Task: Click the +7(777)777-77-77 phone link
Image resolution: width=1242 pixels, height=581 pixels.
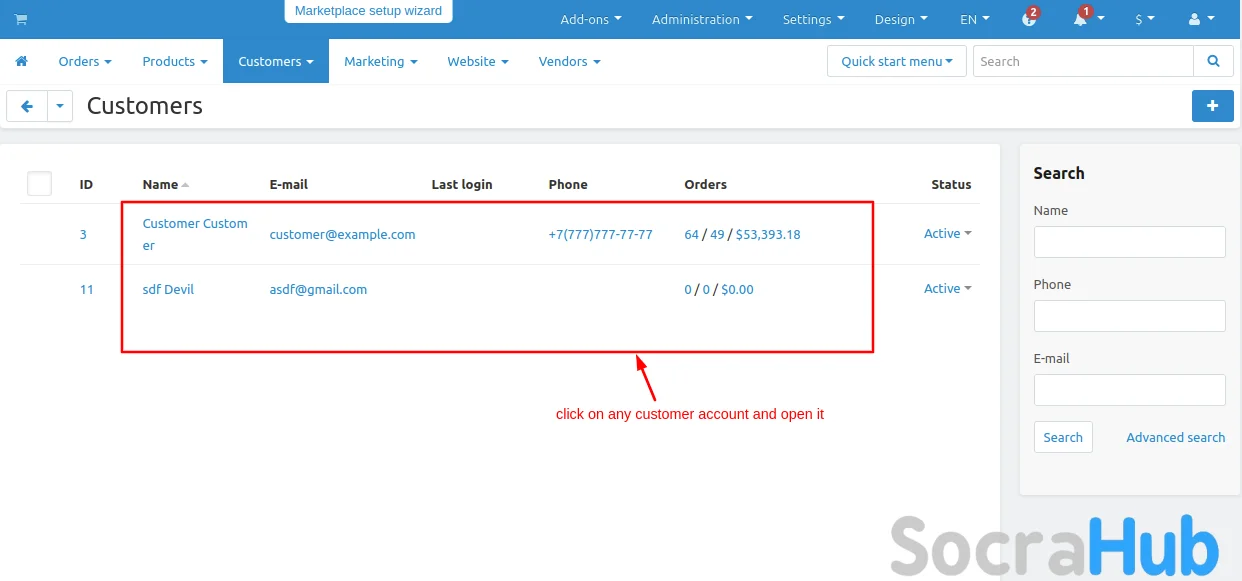Action: (x=600, y=234)
